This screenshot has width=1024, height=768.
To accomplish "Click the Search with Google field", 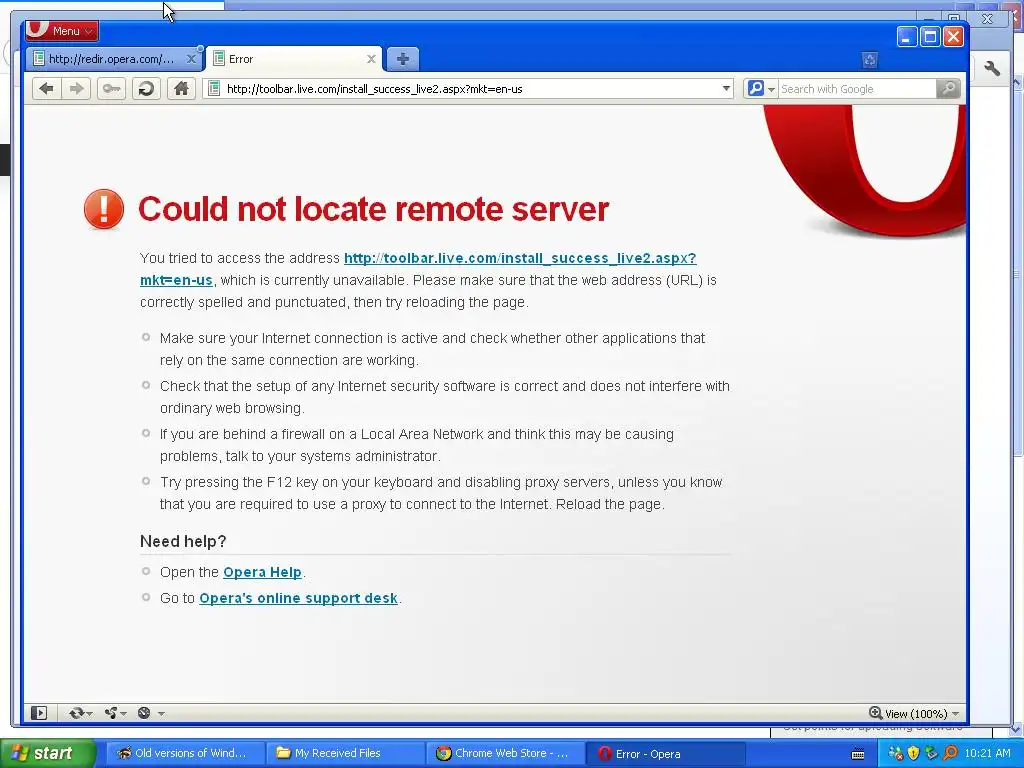I will pyautogui.click(x=857, y=89).
